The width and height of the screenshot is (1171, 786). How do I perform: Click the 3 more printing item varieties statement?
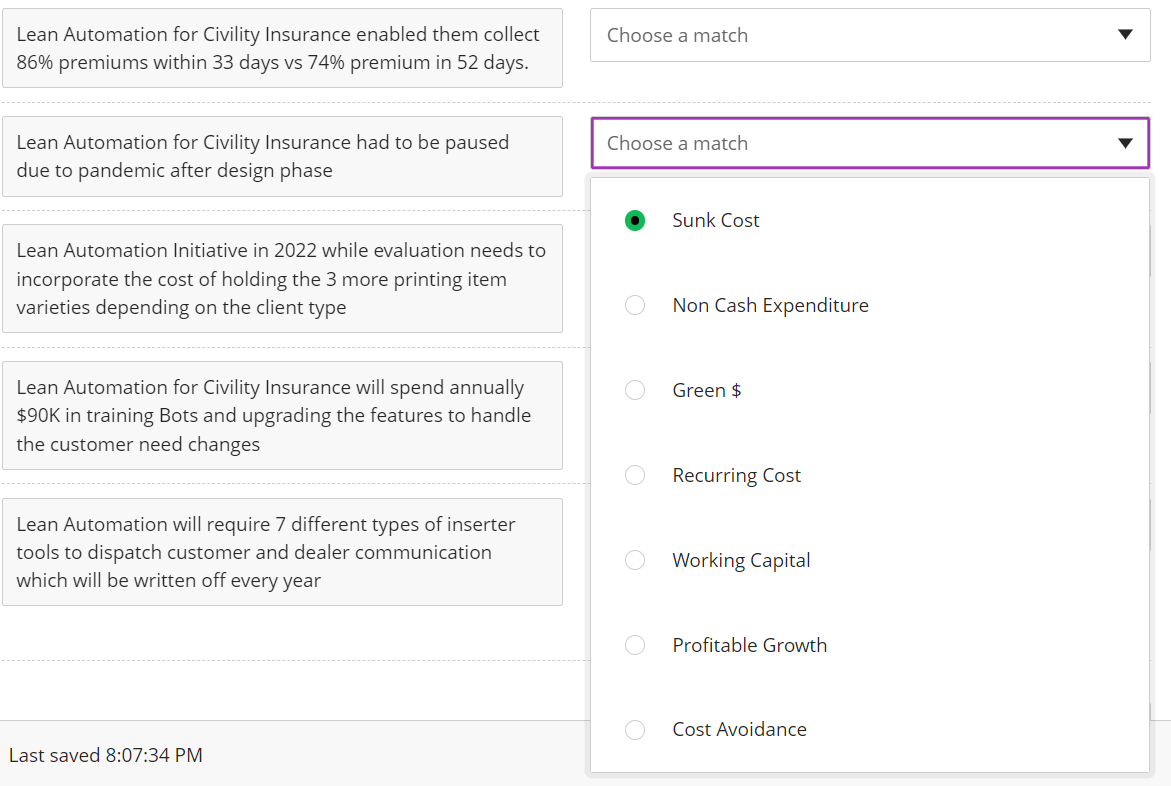point(282,279)
